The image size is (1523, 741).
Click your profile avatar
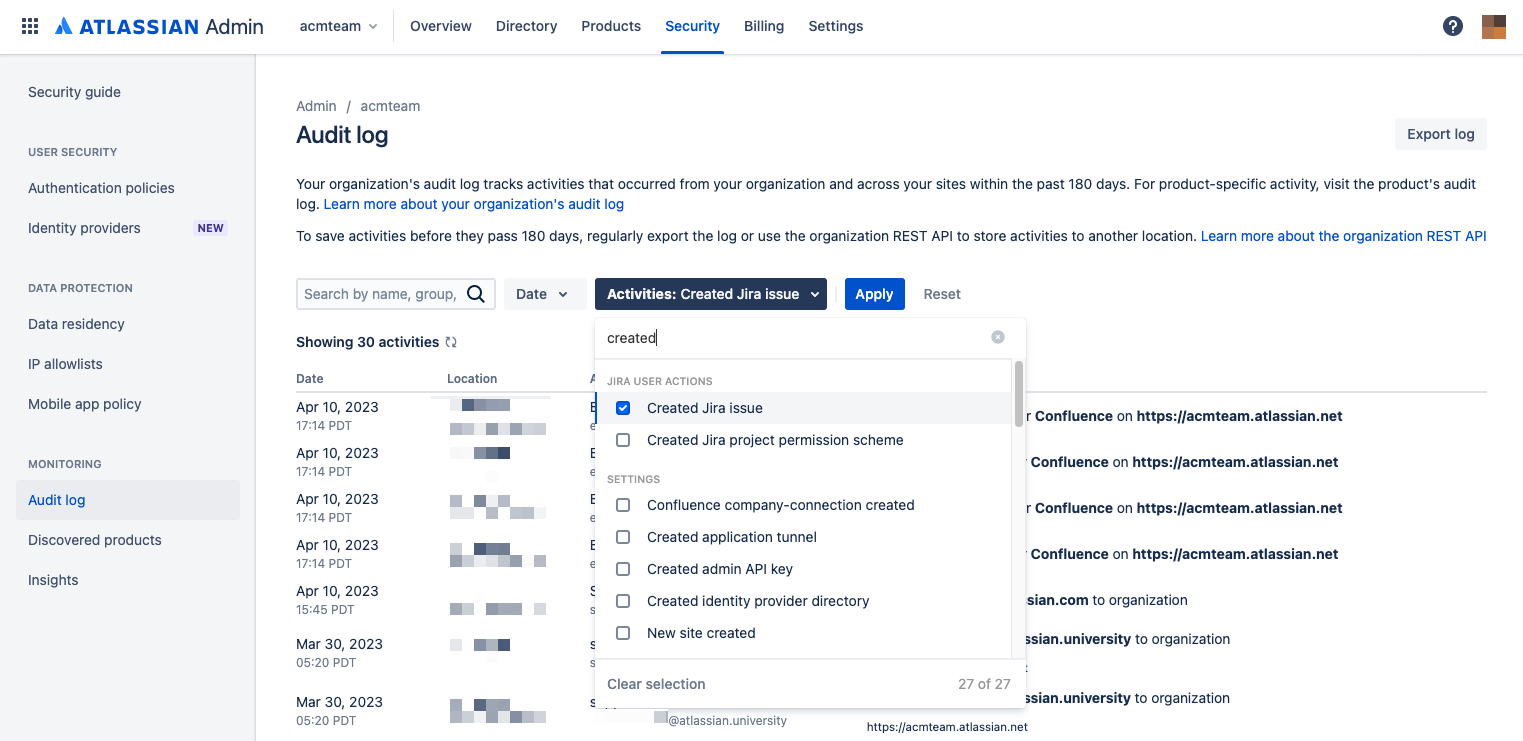click(1493, 26)
